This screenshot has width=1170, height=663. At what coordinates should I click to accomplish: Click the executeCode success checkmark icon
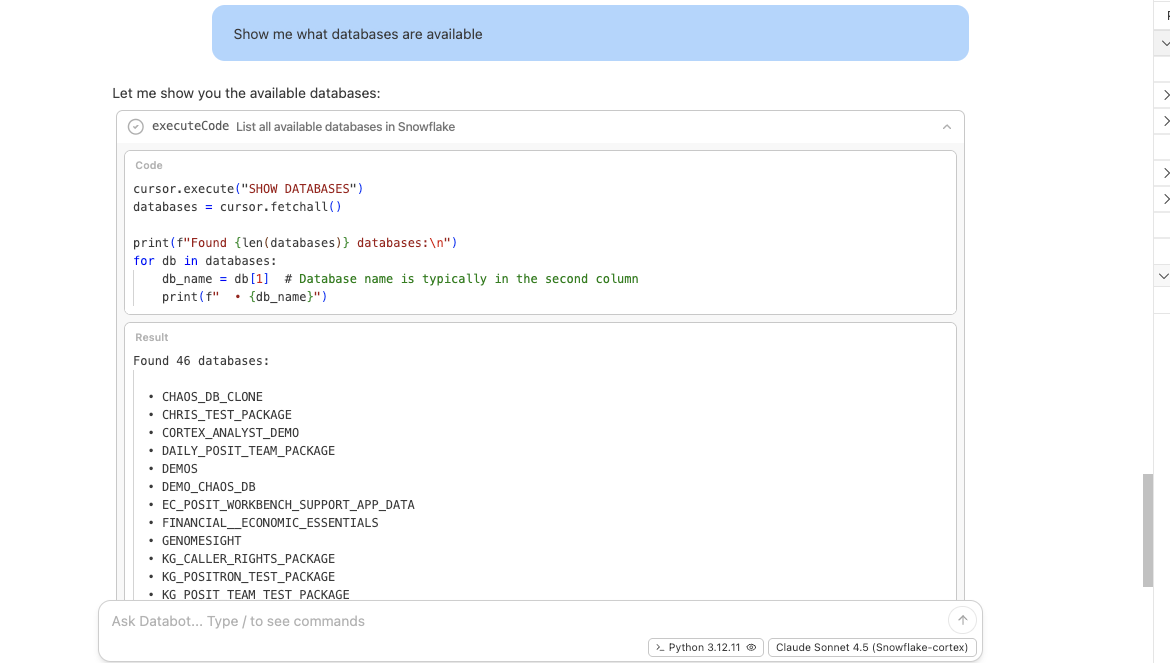136,127
